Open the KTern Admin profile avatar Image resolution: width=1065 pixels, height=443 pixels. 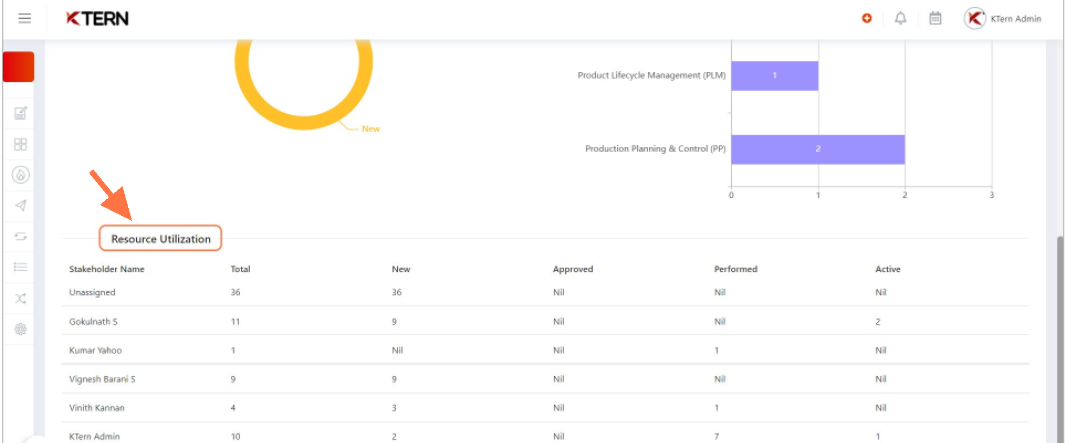point(975,18)
